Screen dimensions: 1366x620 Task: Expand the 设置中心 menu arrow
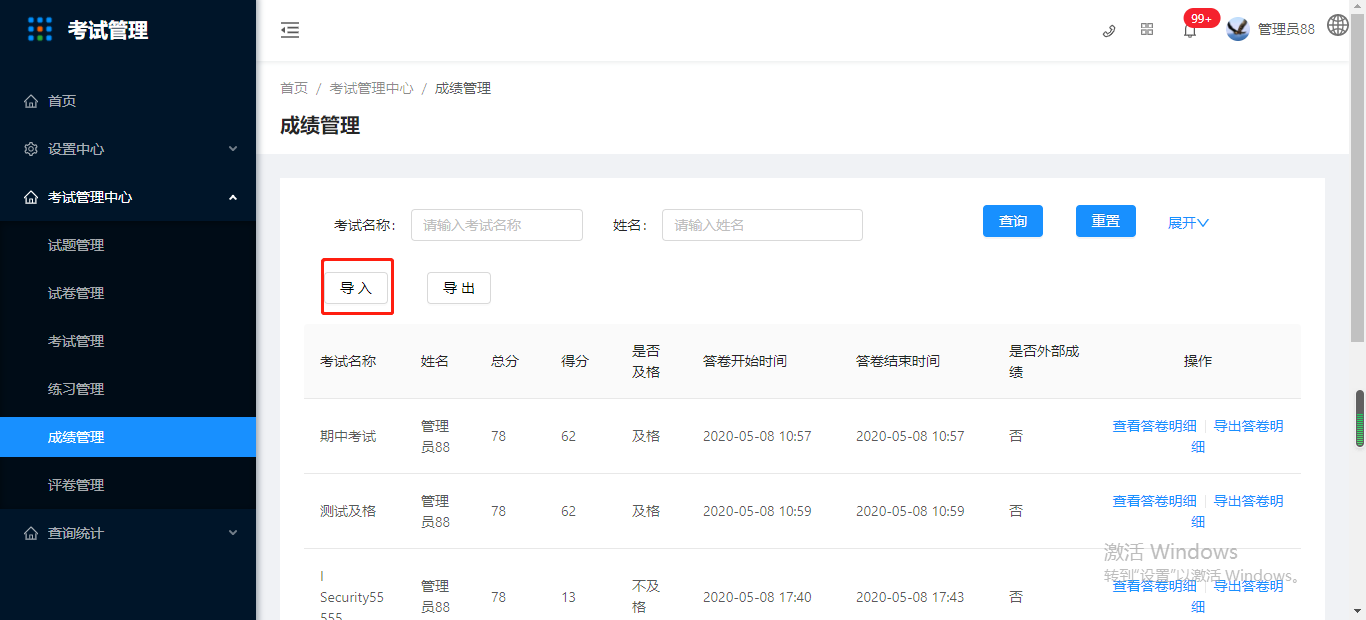(233, 149)
